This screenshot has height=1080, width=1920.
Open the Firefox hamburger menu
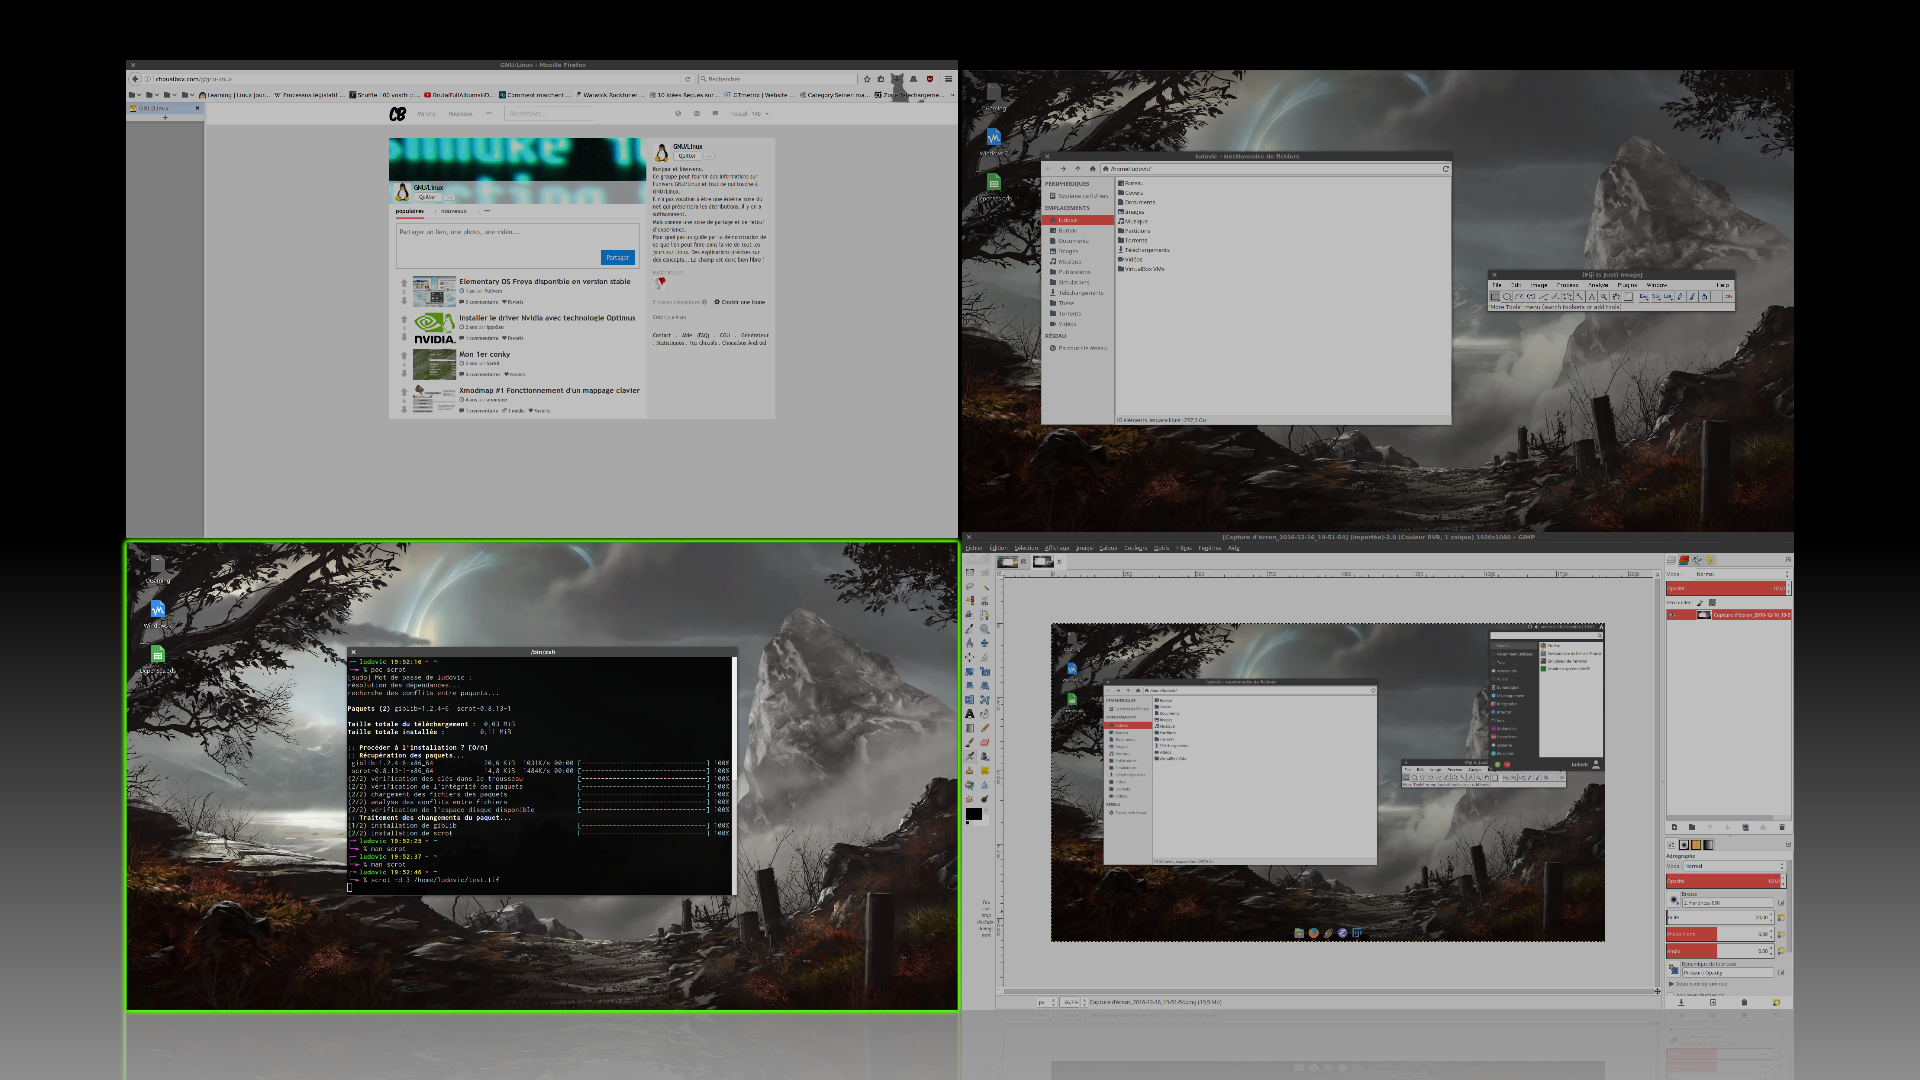[x=948, y=79]
